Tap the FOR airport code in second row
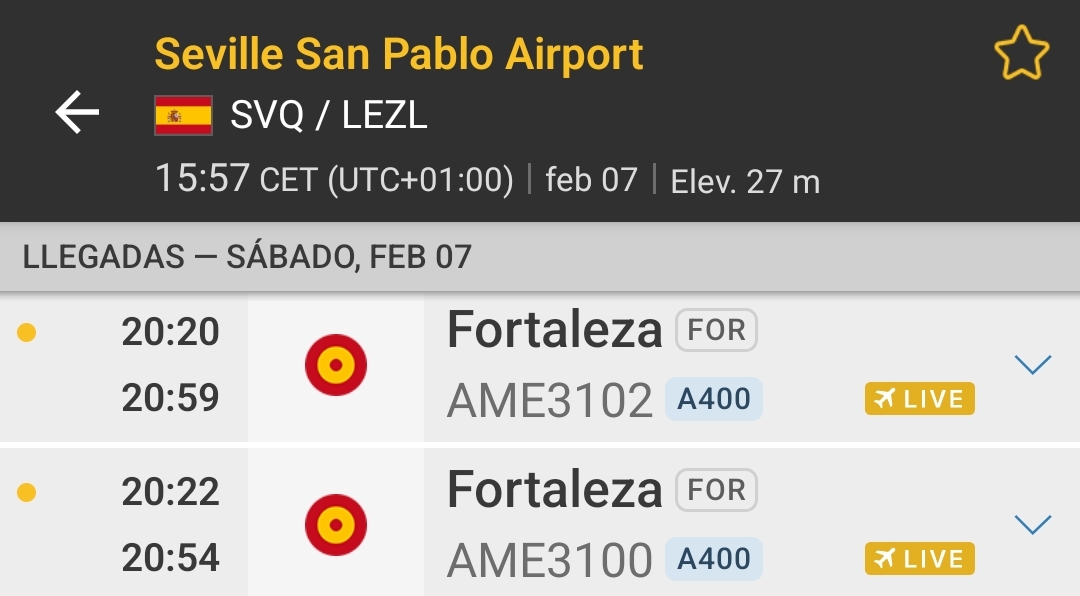Image resolution: width=1080 pixels, height=596 pixels. pyautogui.click(x=716, y=491)
